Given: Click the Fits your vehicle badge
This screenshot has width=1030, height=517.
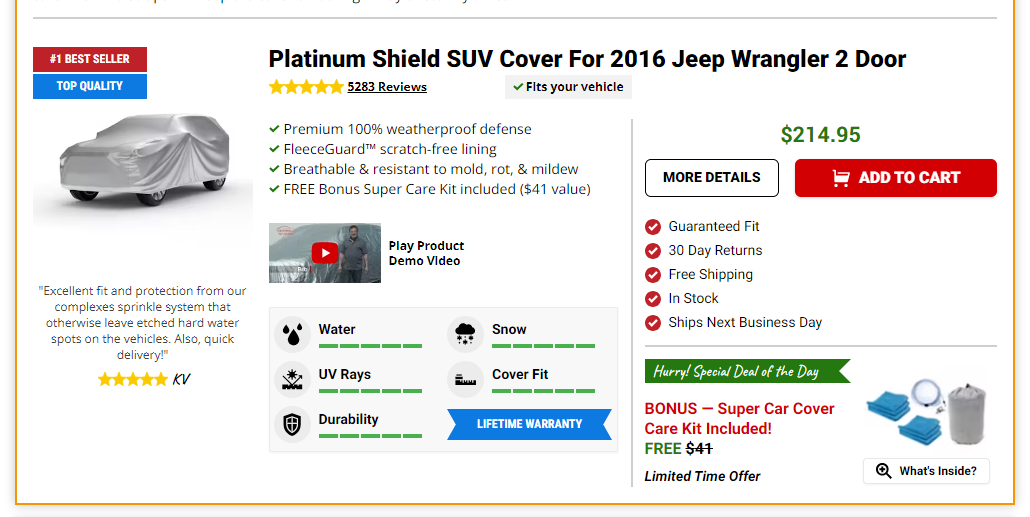Looking at the screenshot, I should tap(568, 87).
